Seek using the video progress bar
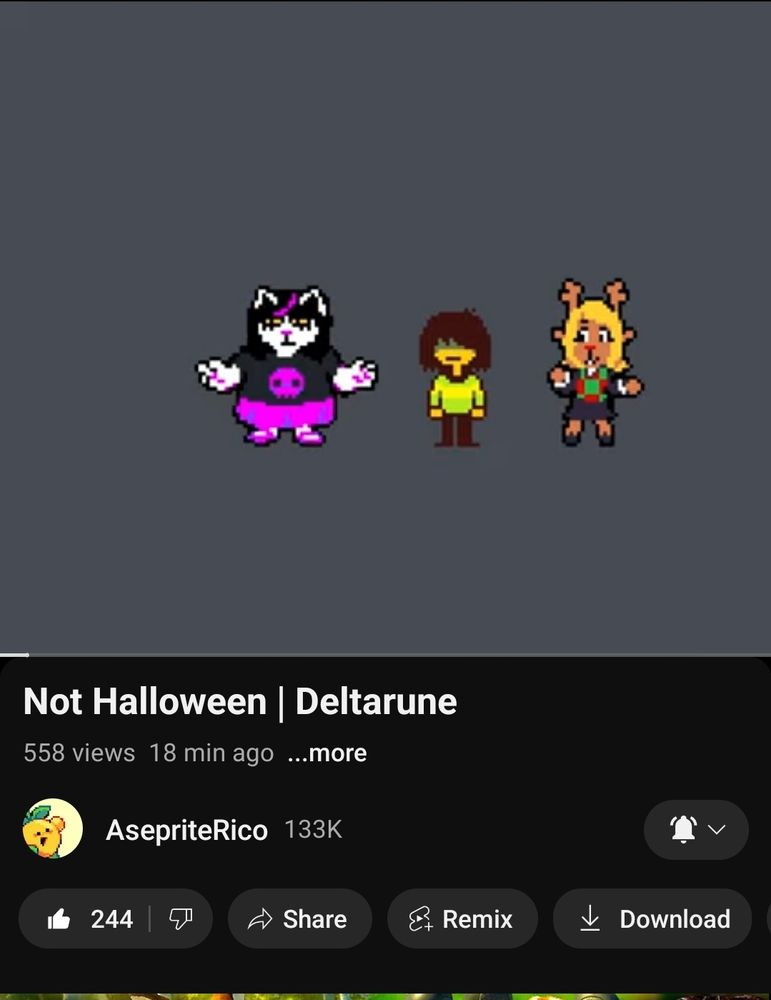This screenshot has width=771, height=1000. point(385,654)
